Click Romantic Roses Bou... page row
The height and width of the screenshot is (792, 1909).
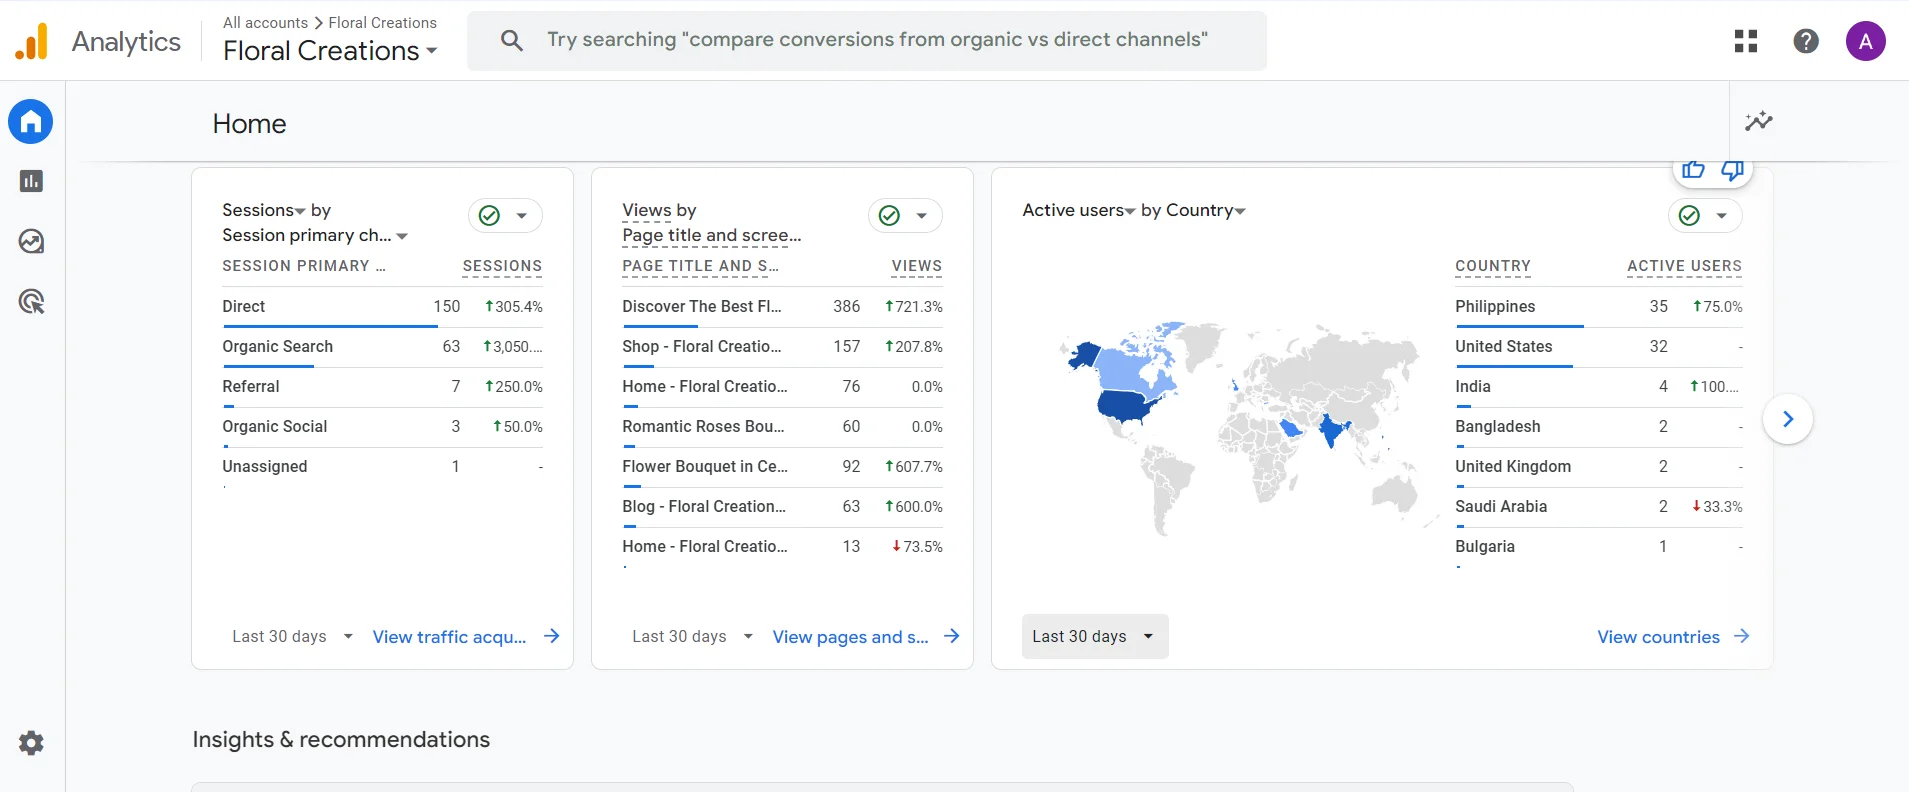(782, 427)
